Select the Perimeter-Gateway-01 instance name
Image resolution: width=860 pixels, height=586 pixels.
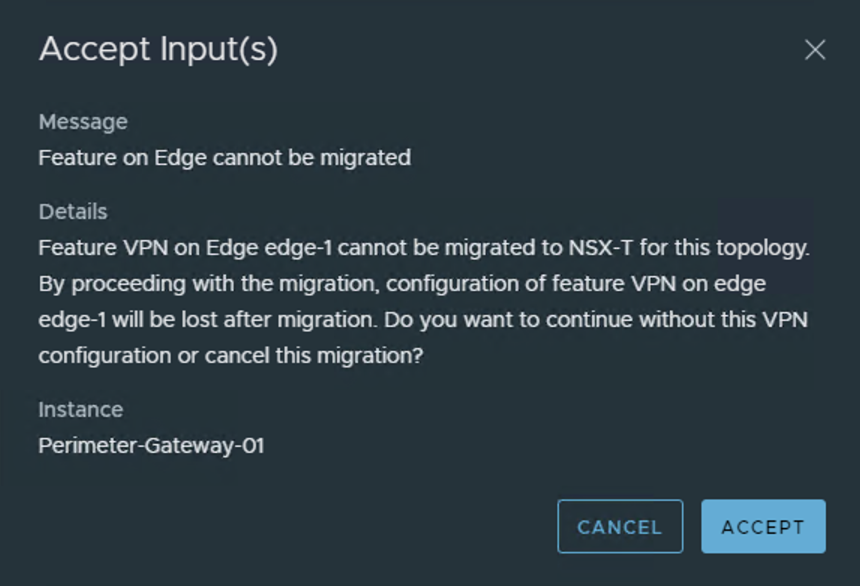[151, 446]
